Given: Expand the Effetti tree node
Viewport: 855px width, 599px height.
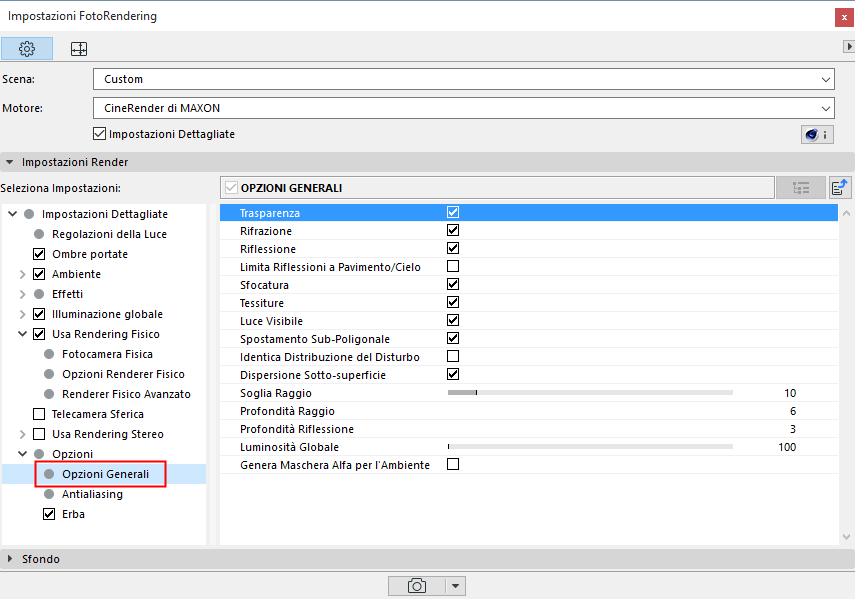Looking at the screenshot, I should pyautogui.click(x=22, y=294).
